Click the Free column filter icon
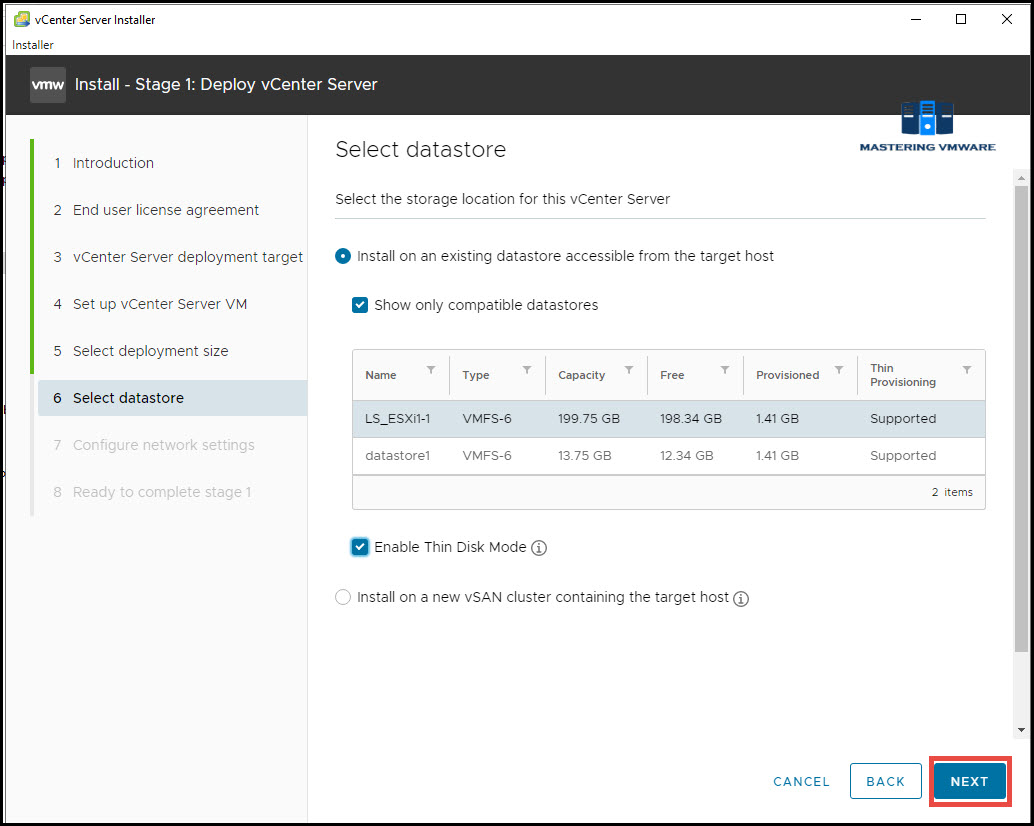The image size is (1034, 826). [725, 370]
